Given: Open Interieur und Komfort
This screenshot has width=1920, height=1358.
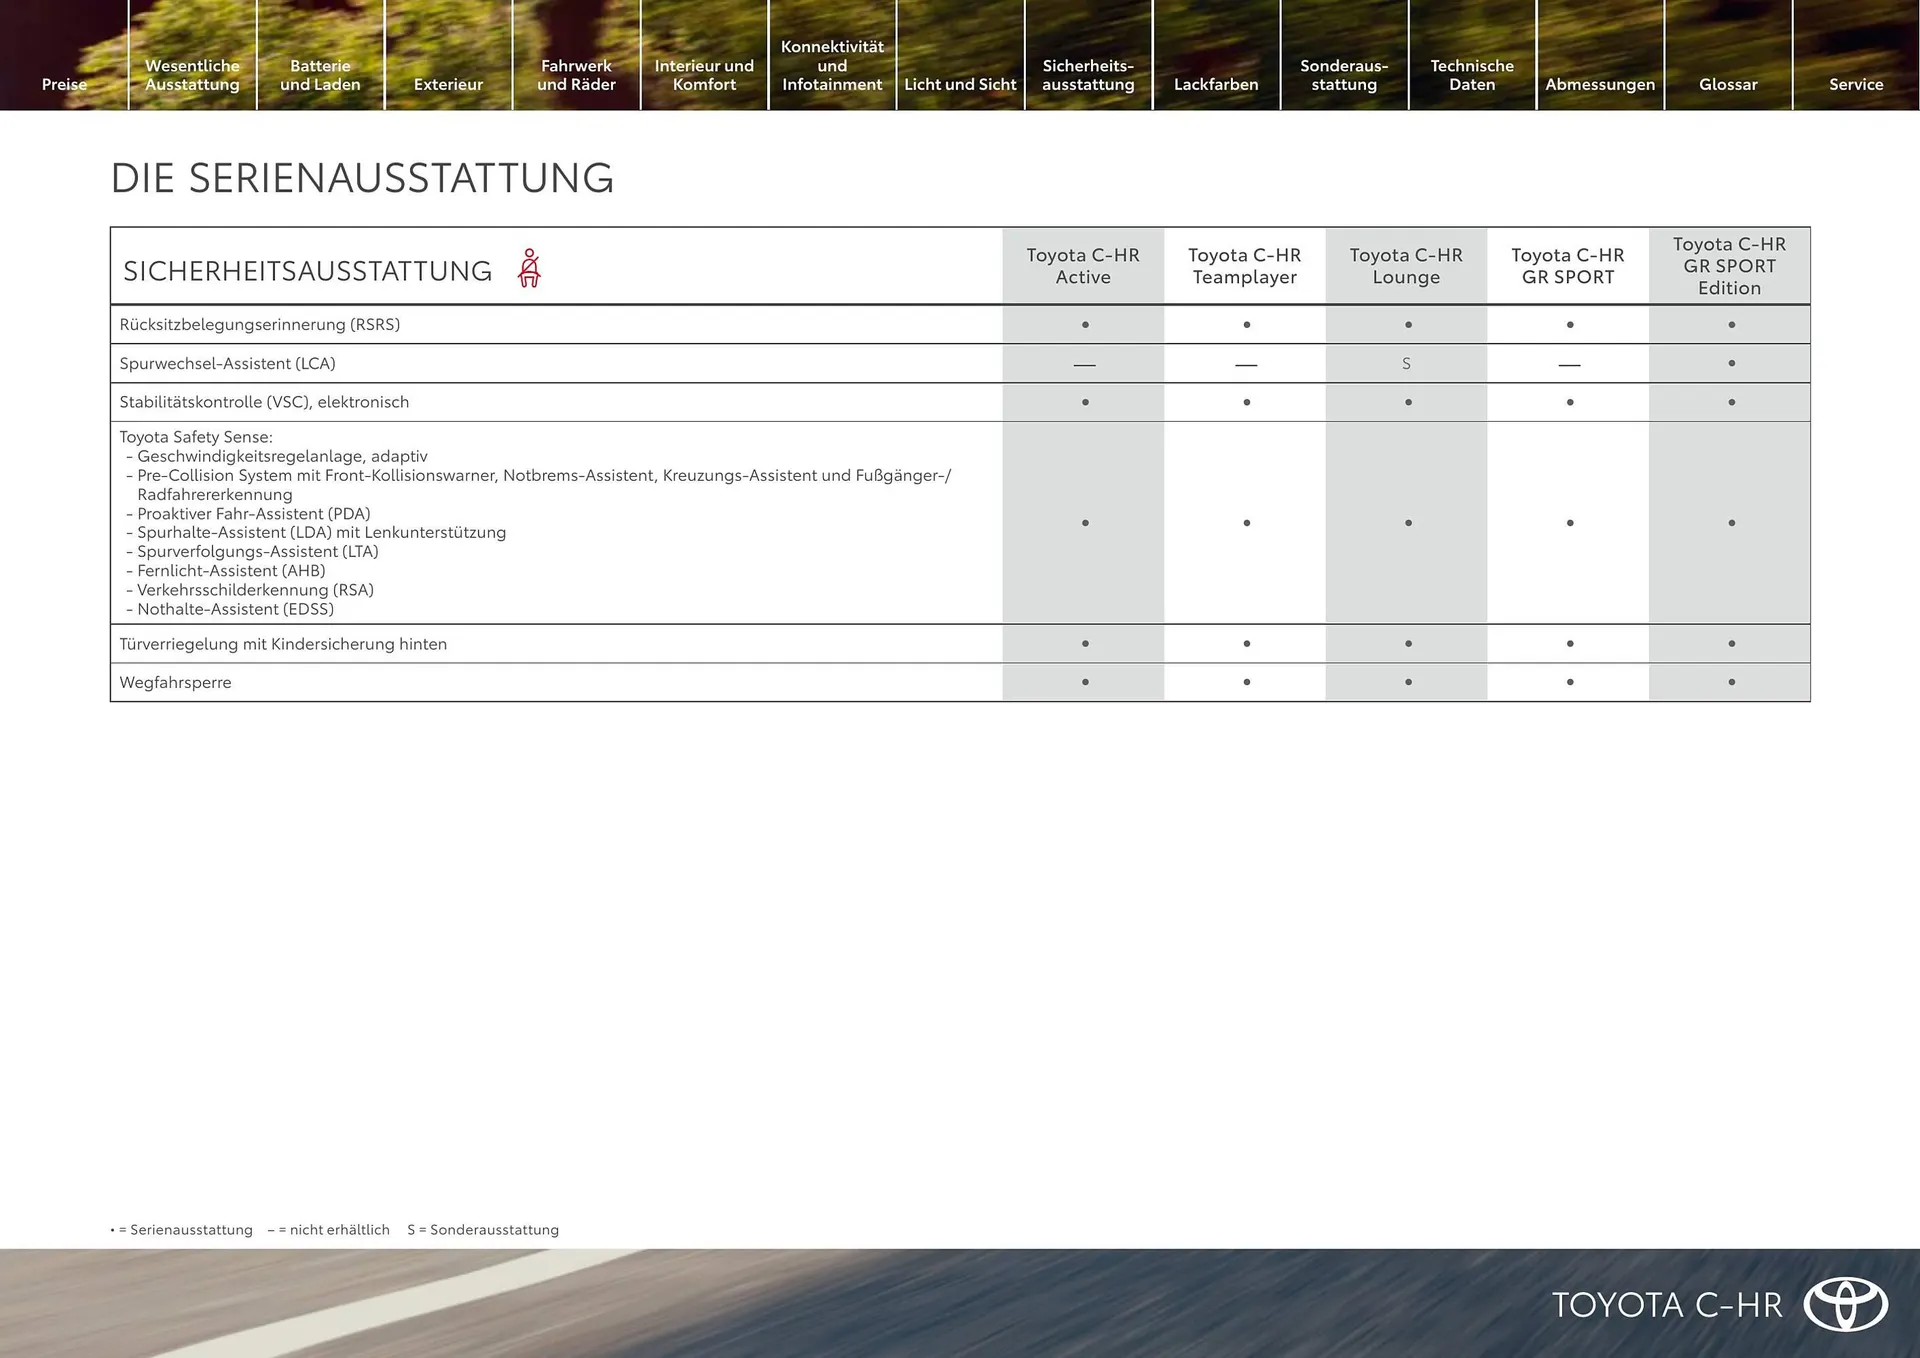Looking at the screenshot, I should (704, 75).
